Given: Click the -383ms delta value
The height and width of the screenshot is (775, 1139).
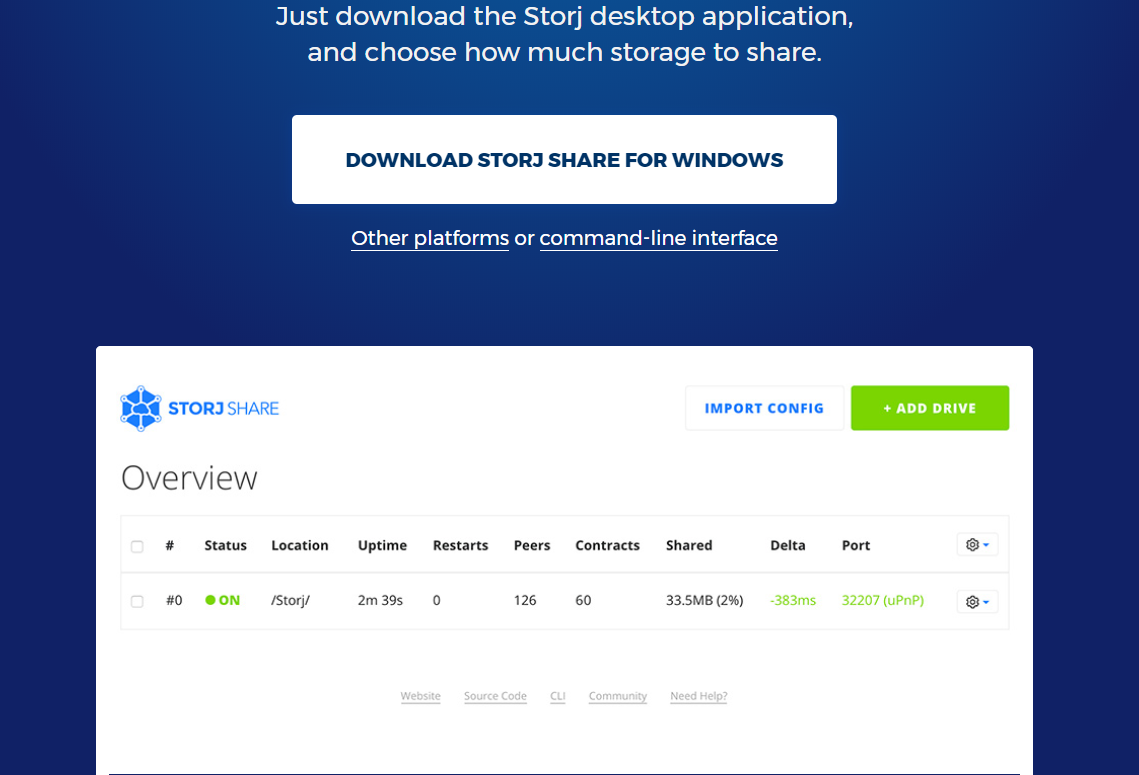Looking at the screenshot, I should (x=793, y=601).
